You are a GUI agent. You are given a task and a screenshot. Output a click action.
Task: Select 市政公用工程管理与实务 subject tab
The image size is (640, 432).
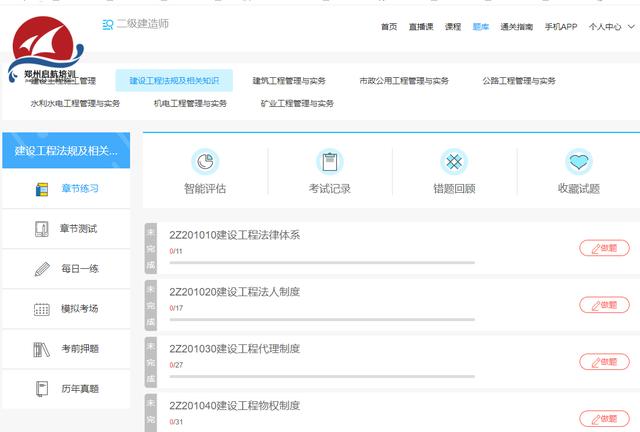tap(404, 81)
